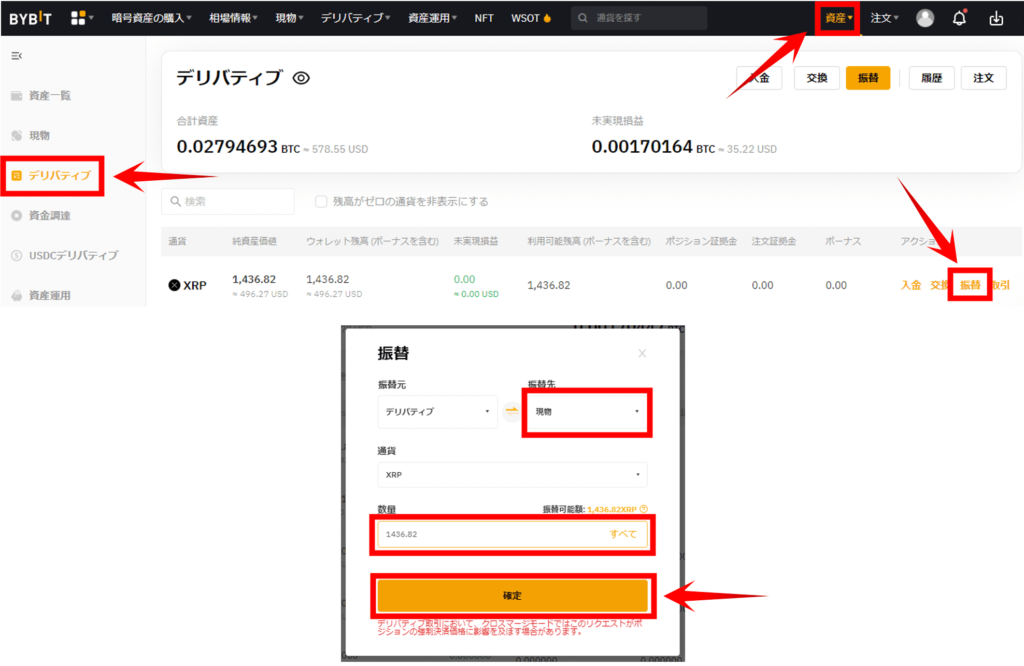Click the orange 振替 button in header card
This screenshot has height=666, width=1024.
click(868, 78)
